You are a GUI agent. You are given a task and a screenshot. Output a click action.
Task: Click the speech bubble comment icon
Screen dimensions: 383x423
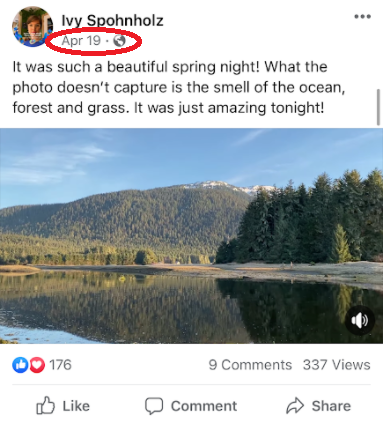(154, 406)
